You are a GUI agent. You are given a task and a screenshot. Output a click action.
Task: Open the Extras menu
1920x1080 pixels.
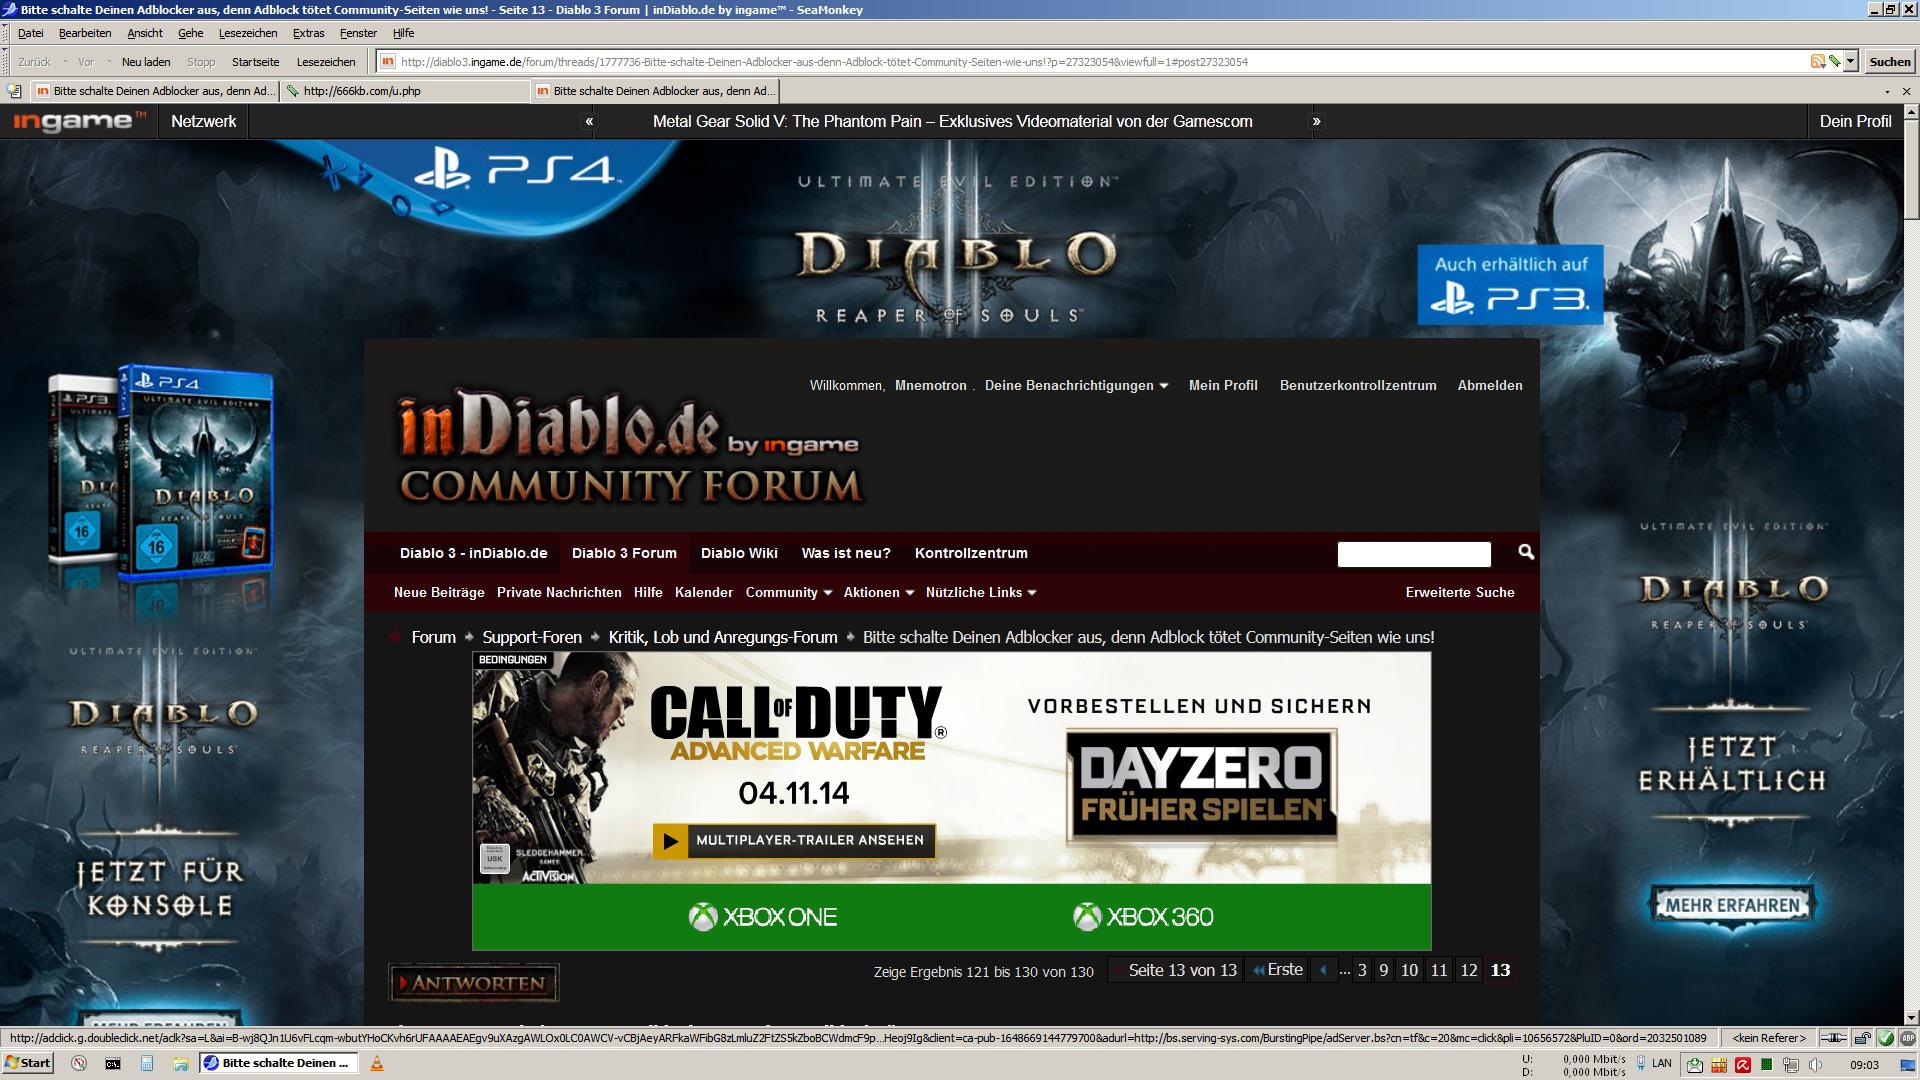click(x=308, y=33)
